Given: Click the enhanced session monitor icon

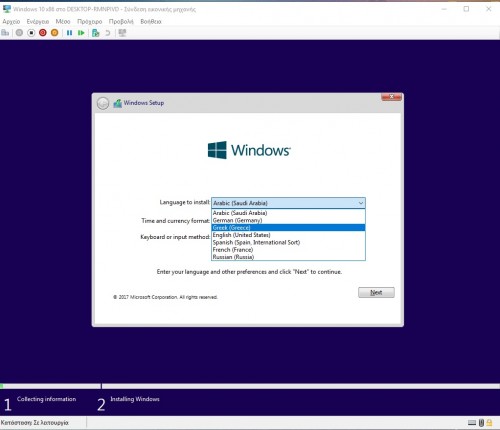Looking at the screenshot, I should pos(122,33).
